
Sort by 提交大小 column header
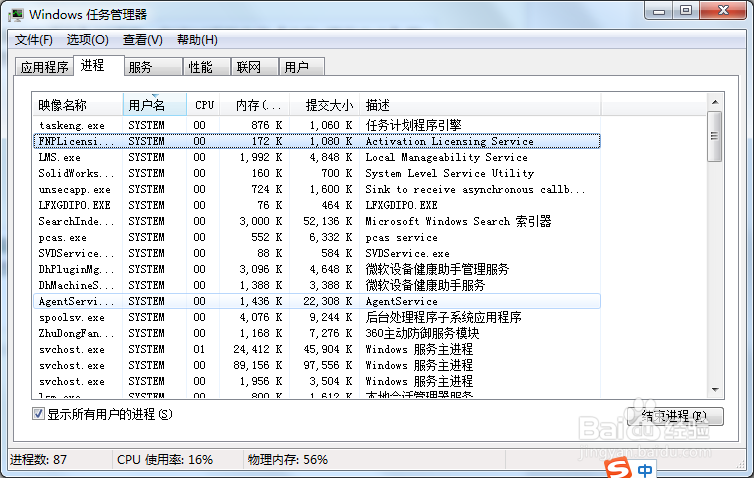(x=325, y=105)
